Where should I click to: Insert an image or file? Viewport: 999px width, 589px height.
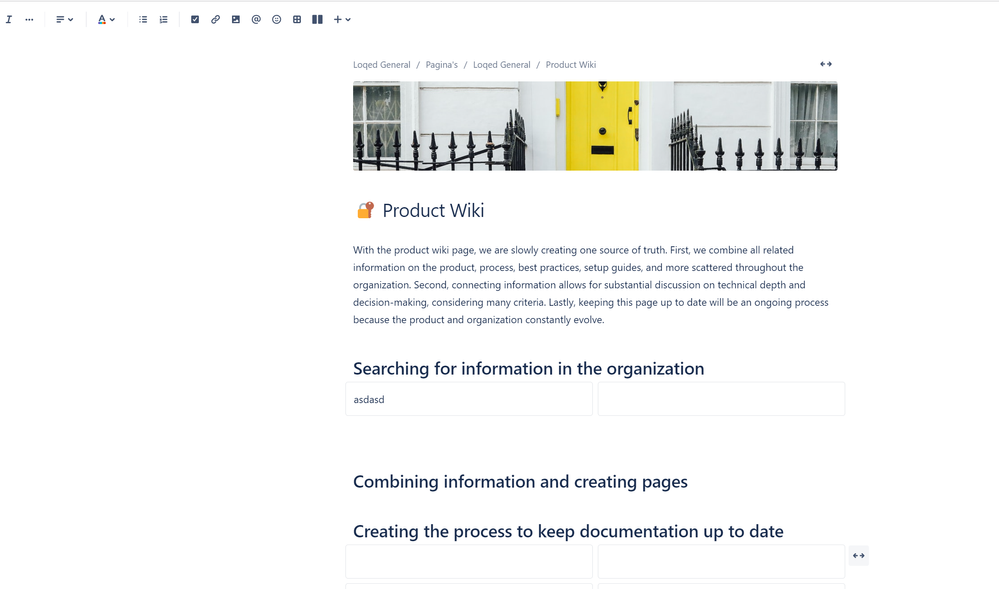pyautogui.click(x=236, y=20)
